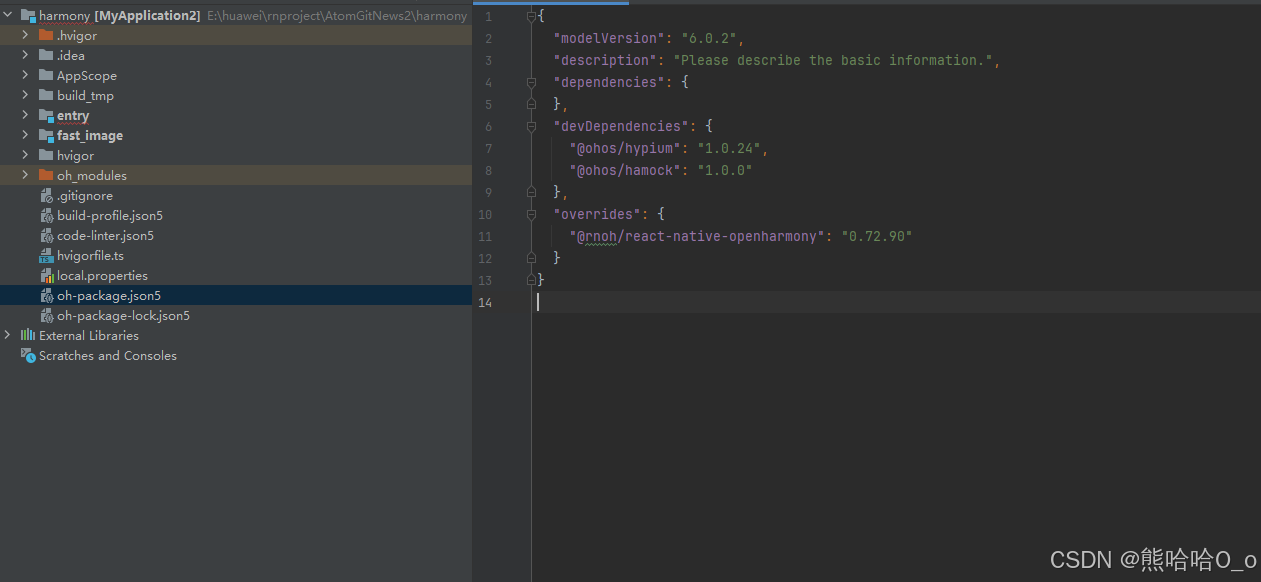This screenshot has width=1261, height=582.
Task: Click the "1.0.24" version value
Action: tap(729, 148)
